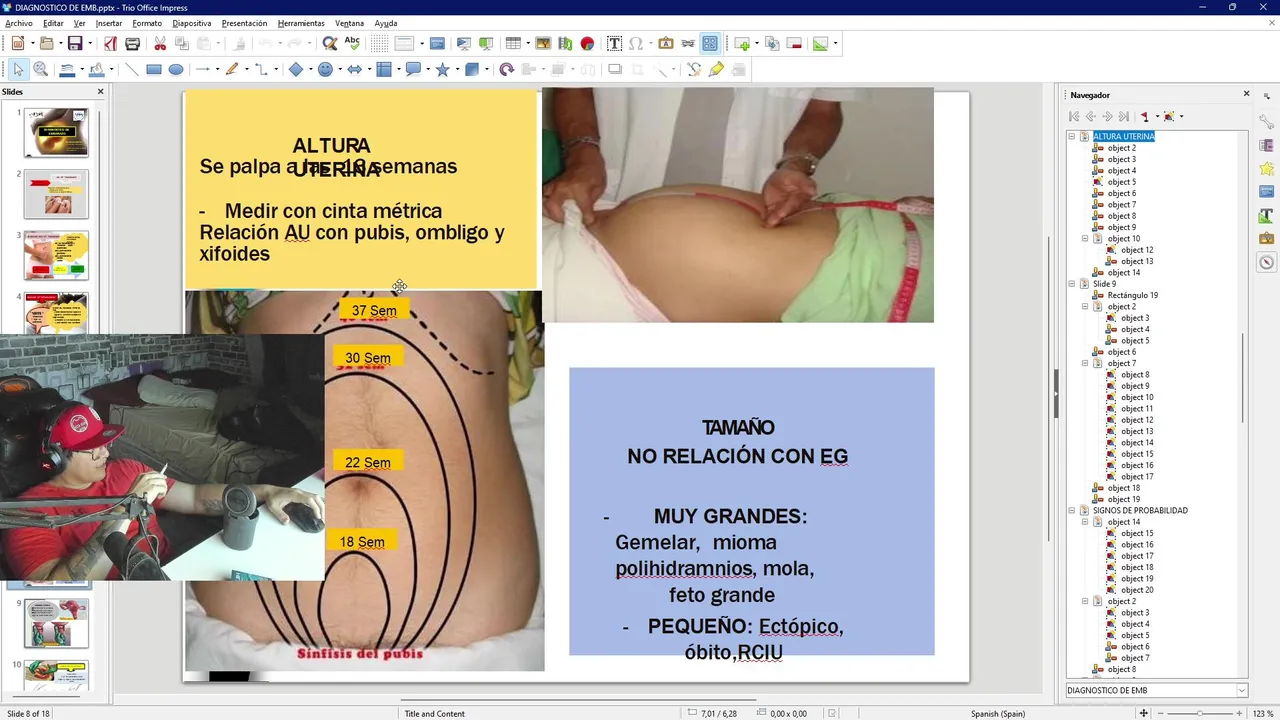Click the Print icon

click(132, 43)
